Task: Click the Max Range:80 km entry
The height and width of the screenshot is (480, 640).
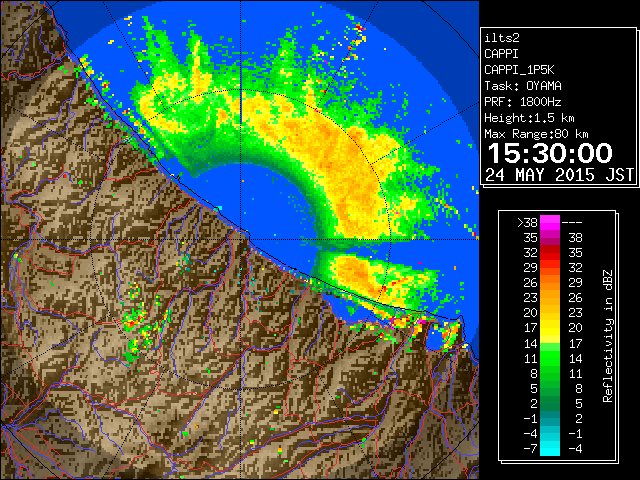Action: (536, 134)
